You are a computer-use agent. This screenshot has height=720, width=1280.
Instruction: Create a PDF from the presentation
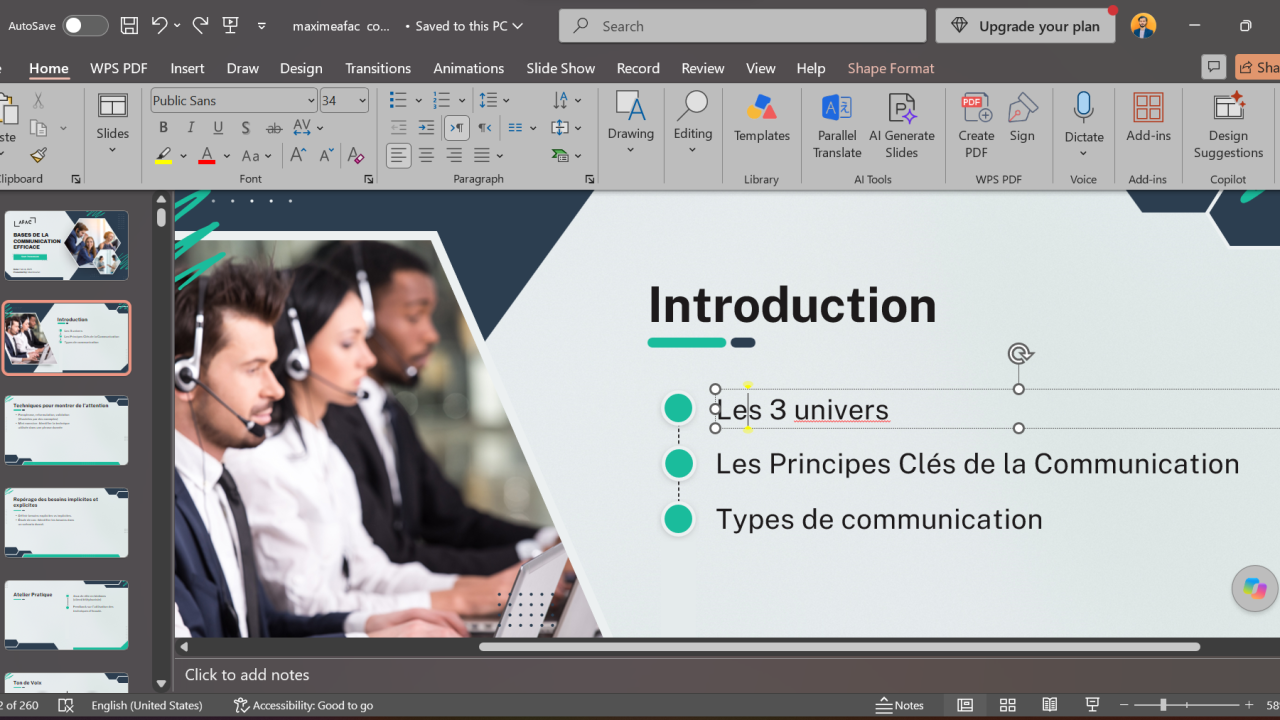tap(976, 126)
